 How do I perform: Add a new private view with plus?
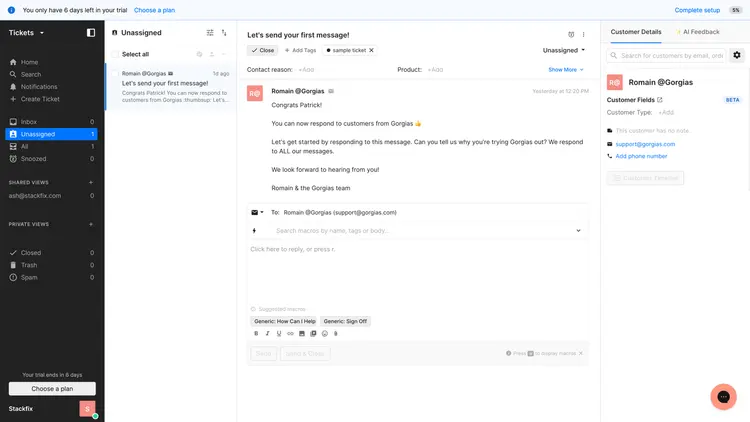pyautogui.click(x=91, y=224)
